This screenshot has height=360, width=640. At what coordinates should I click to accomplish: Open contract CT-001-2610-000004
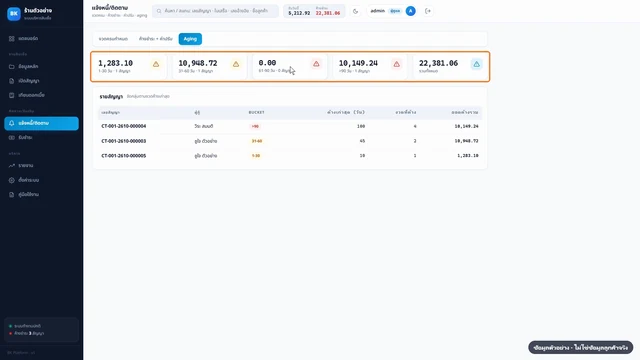tap(124, 127)
